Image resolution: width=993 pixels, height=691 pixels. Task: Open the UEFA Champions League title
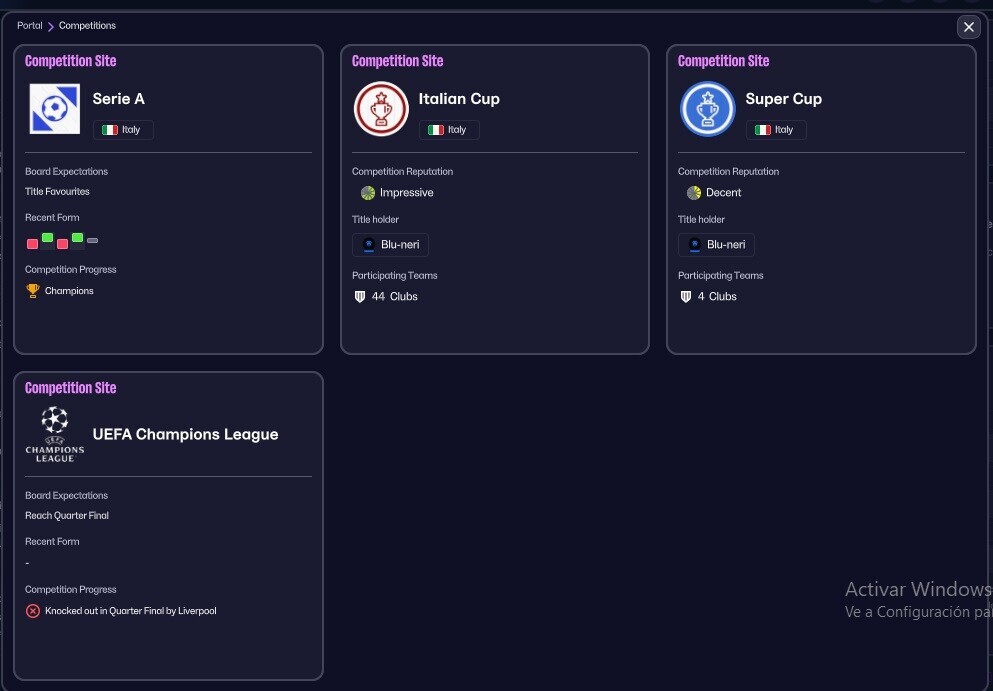185,435
